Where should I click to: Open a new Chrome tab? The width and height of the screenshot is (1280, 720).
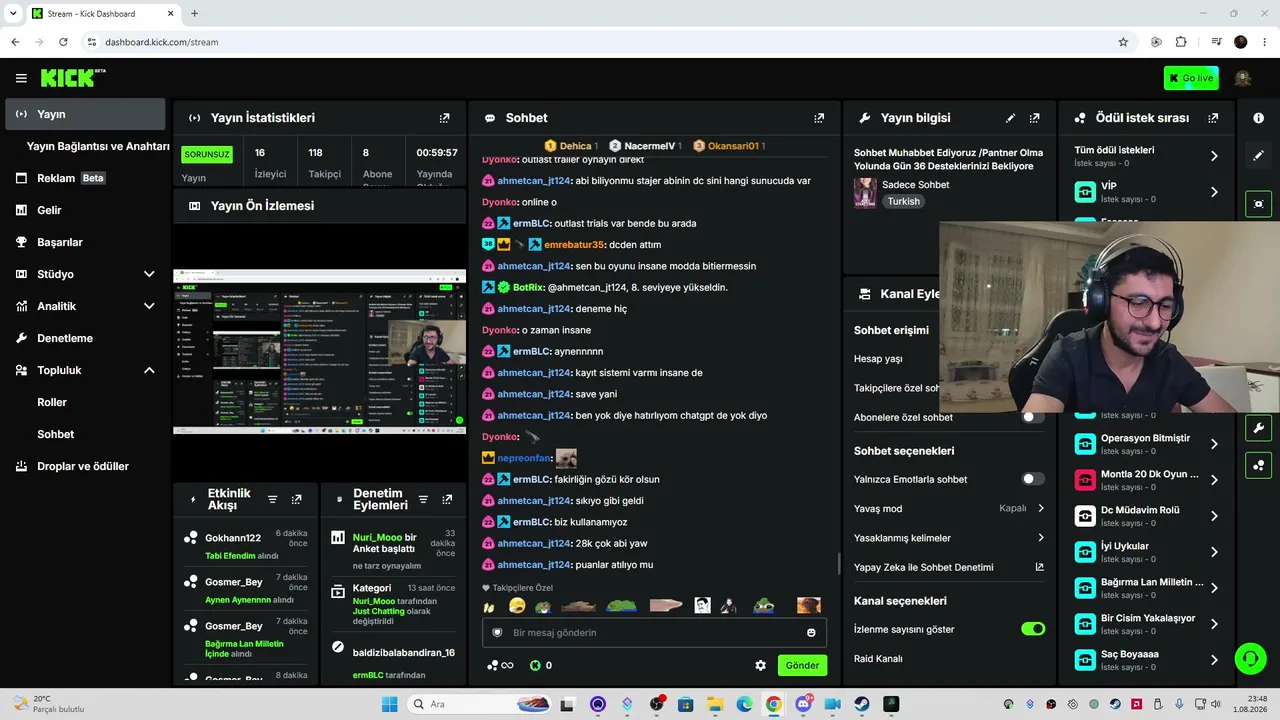194,14
